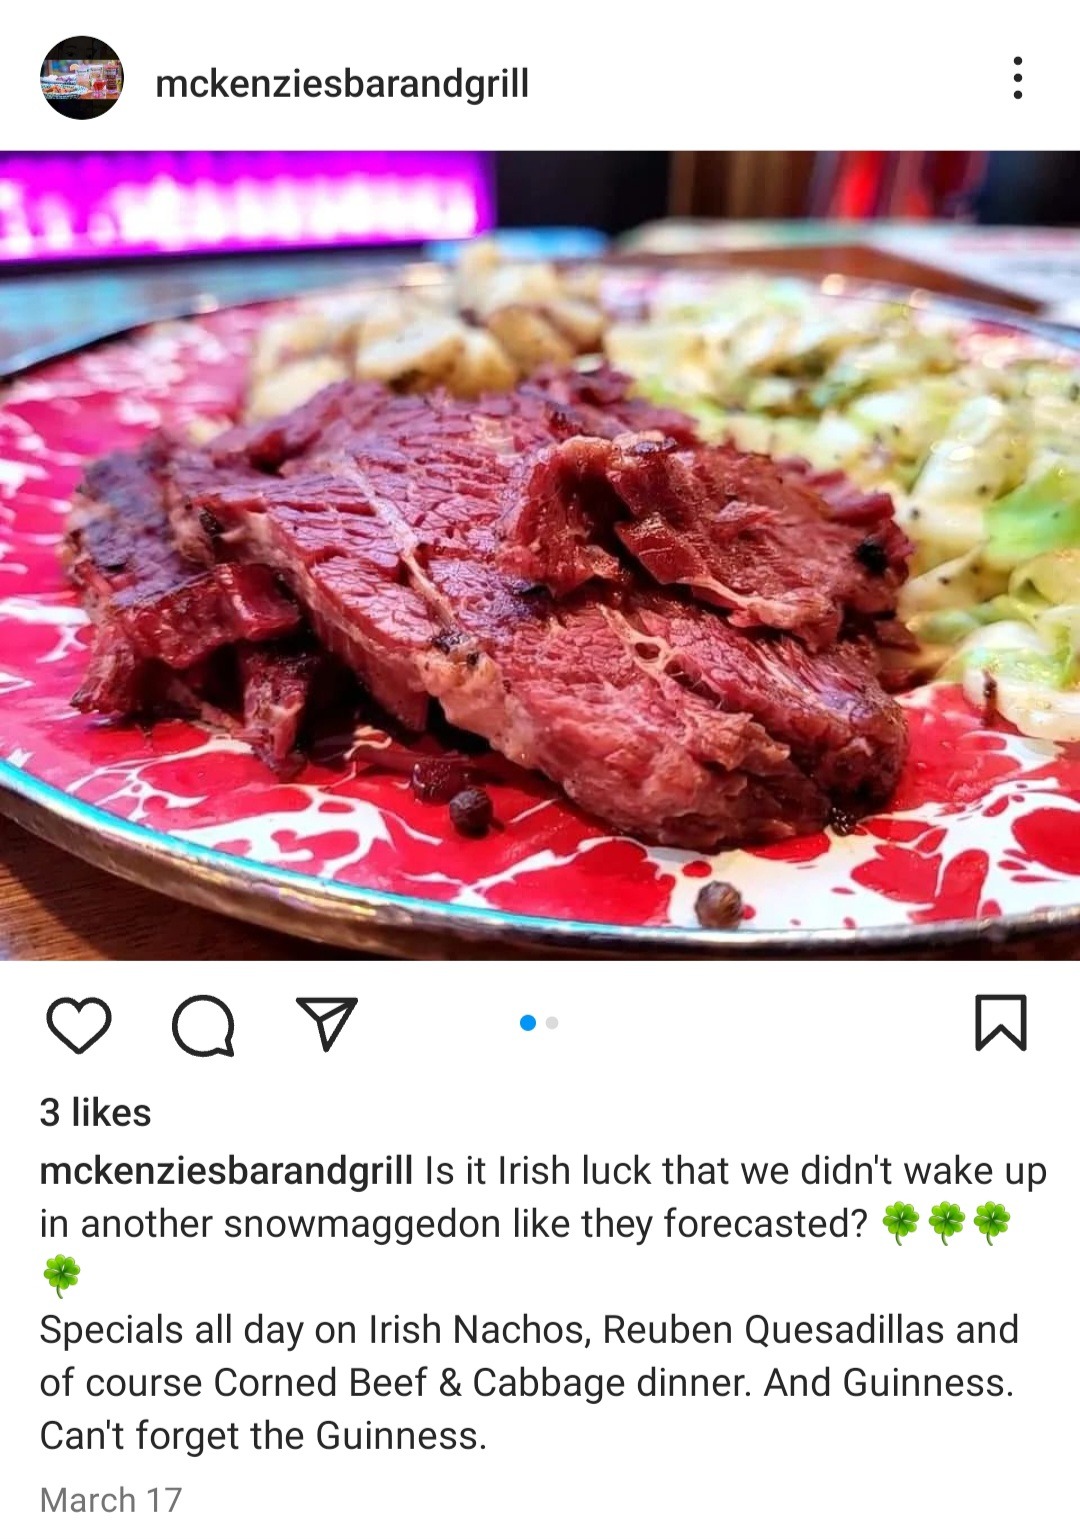The height and width of the screenshot is (1539, 1080).
Task: Select the first blue carousel dot
Action: pos(528,1022)
